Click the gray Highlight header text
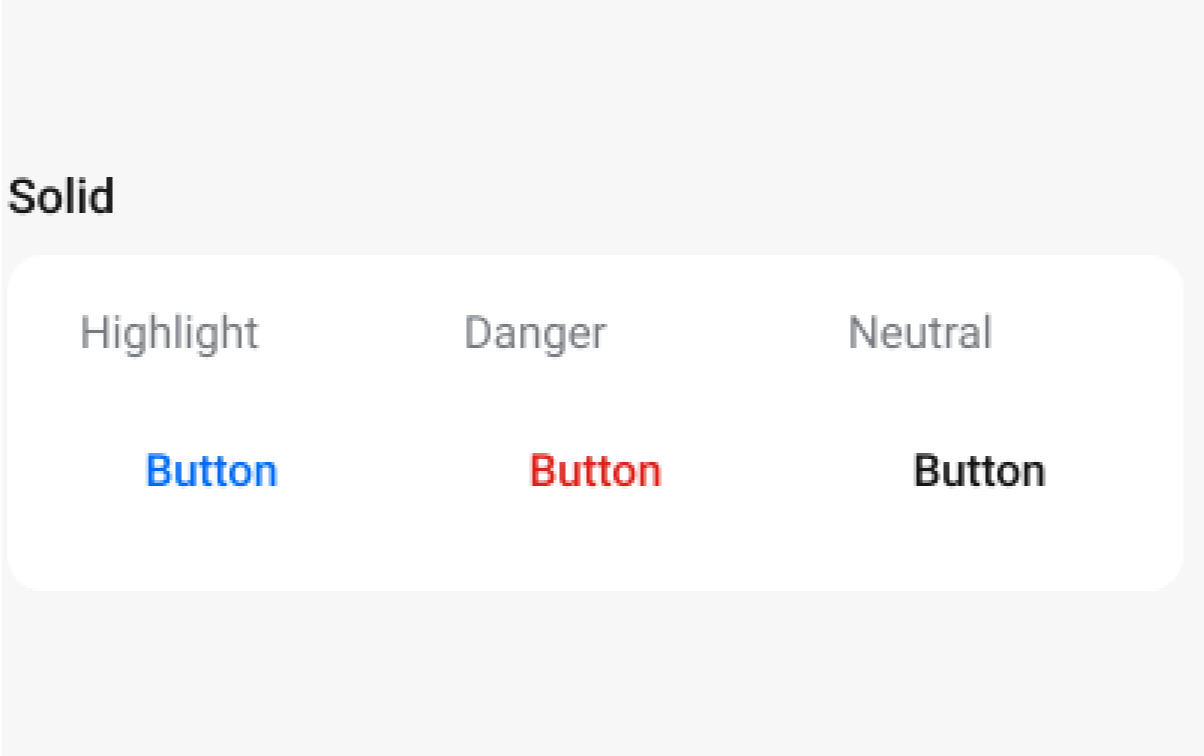This screenshot has height=756, width=1204. coord(170,331)
